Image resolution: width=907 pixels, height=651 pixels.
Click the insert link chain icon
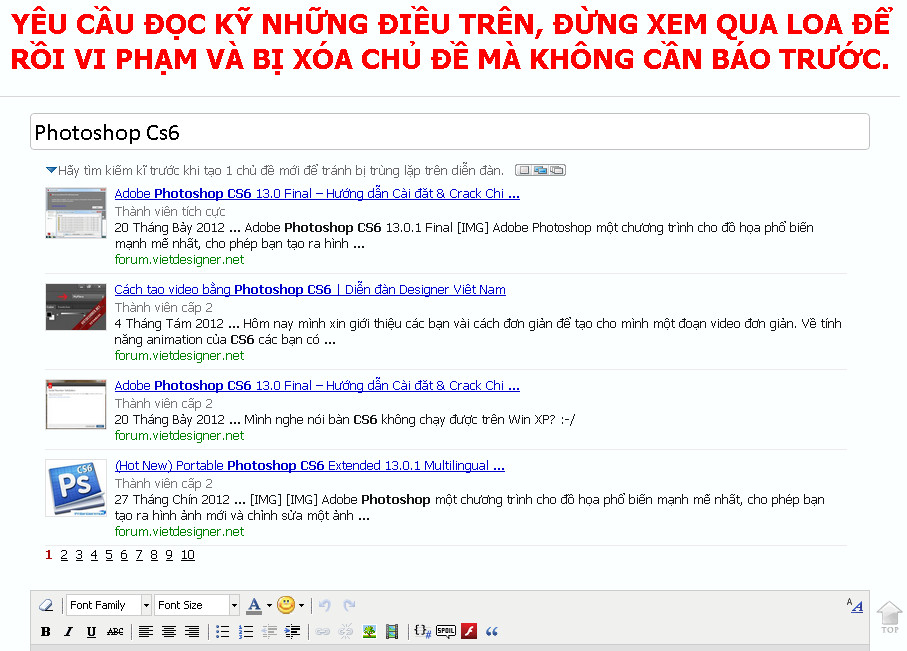323,631
